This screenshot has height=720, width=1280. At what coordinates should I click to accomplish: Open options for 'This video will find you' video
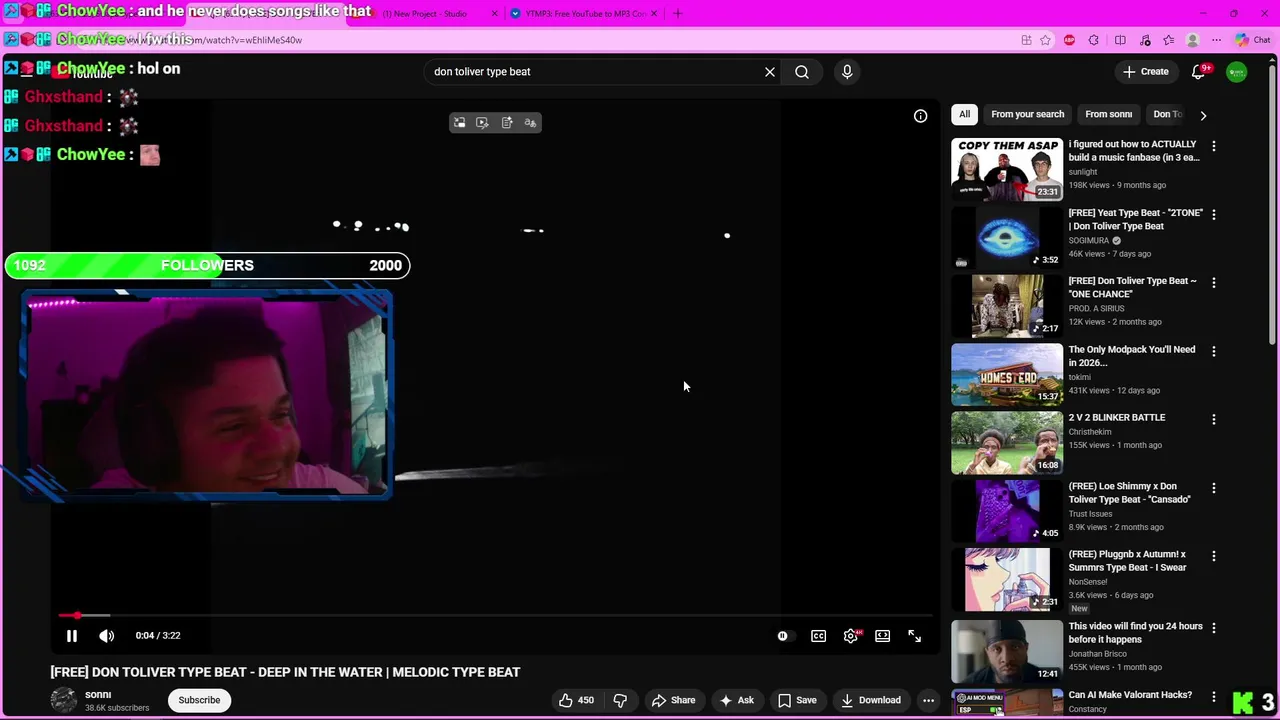(x=1214, y=628)
